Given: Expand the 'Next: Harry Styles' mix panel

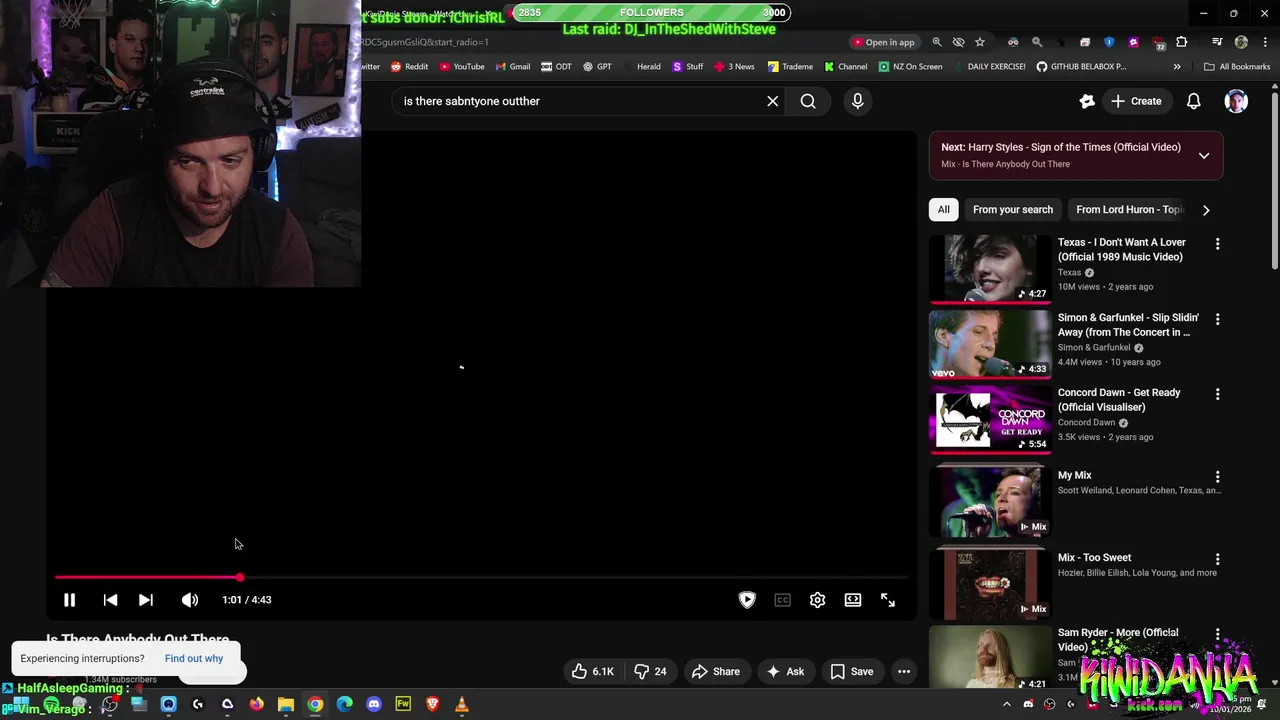Looking at the screenshot, I should (x=1204, y=155).
